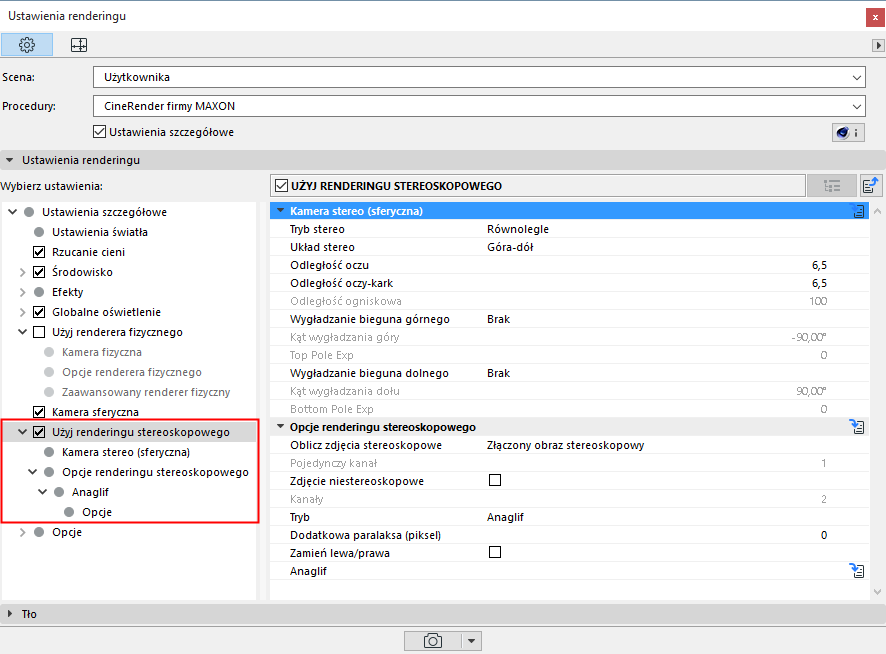Screen dimensions: 886x654
Task: Change Oblicz zdjęcia stereoskopowe value
Action: 565,445
